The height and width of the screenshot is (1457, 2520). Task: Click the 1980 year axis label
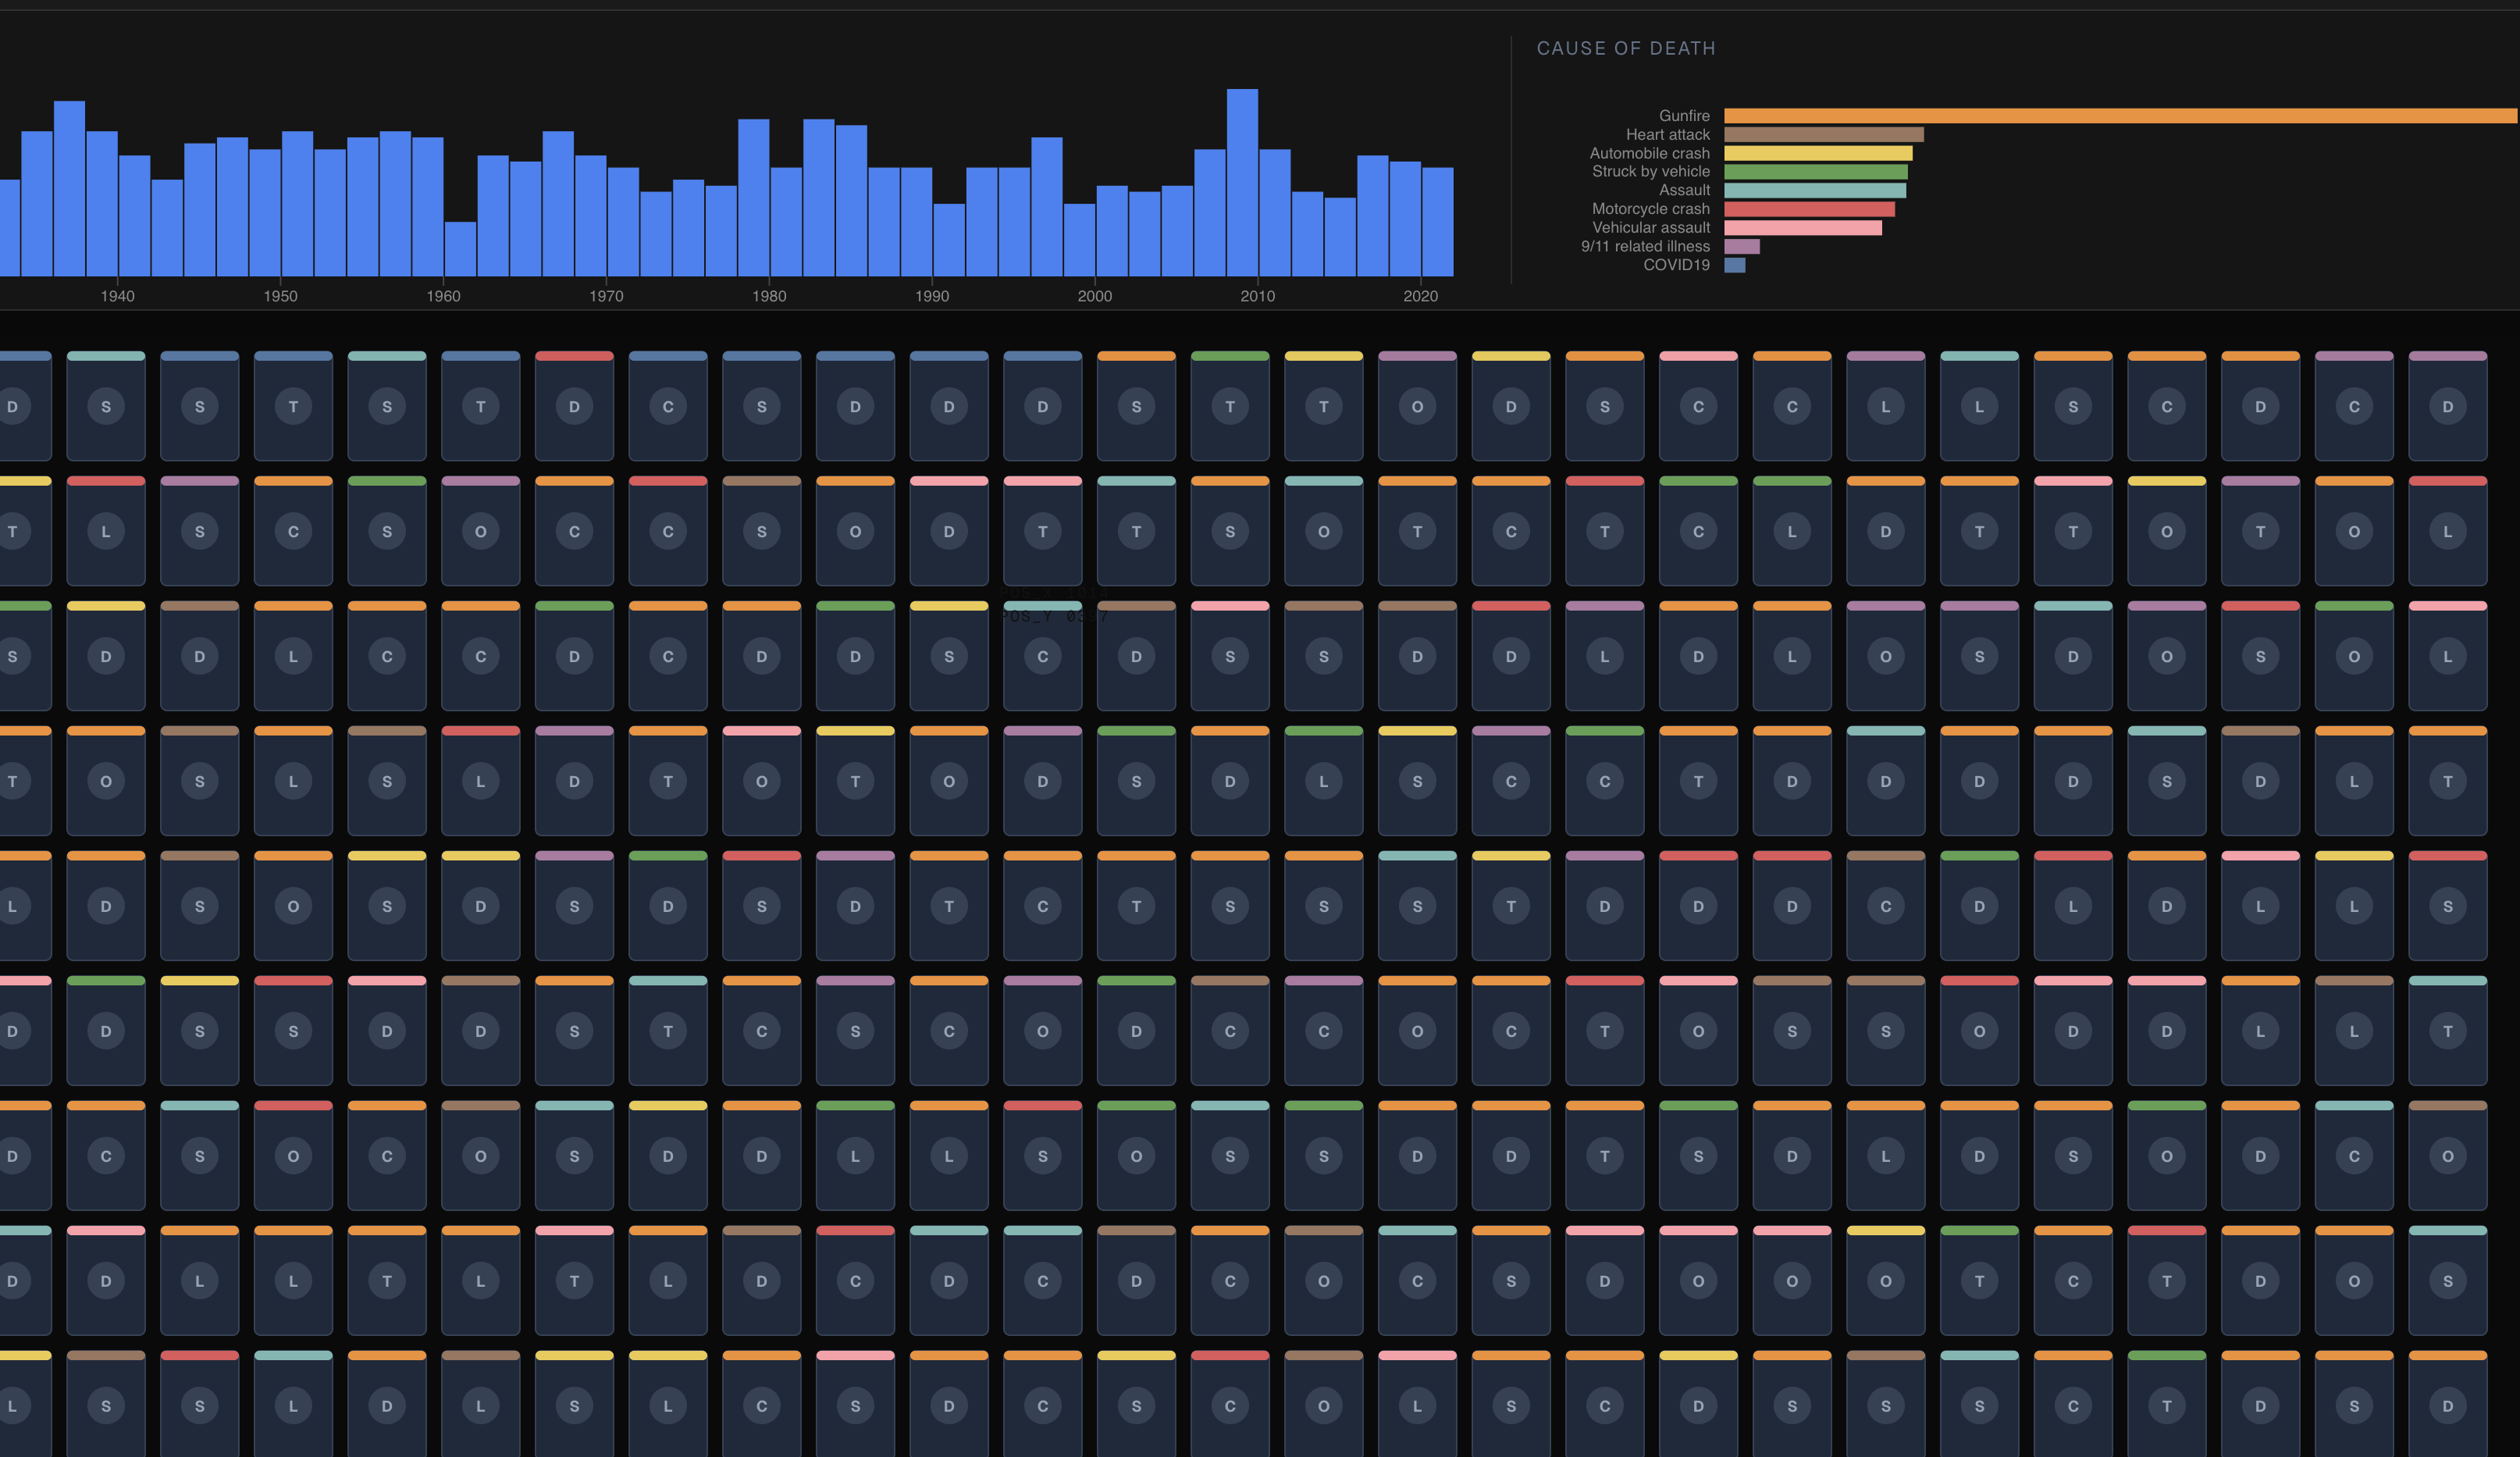(769, 296)
